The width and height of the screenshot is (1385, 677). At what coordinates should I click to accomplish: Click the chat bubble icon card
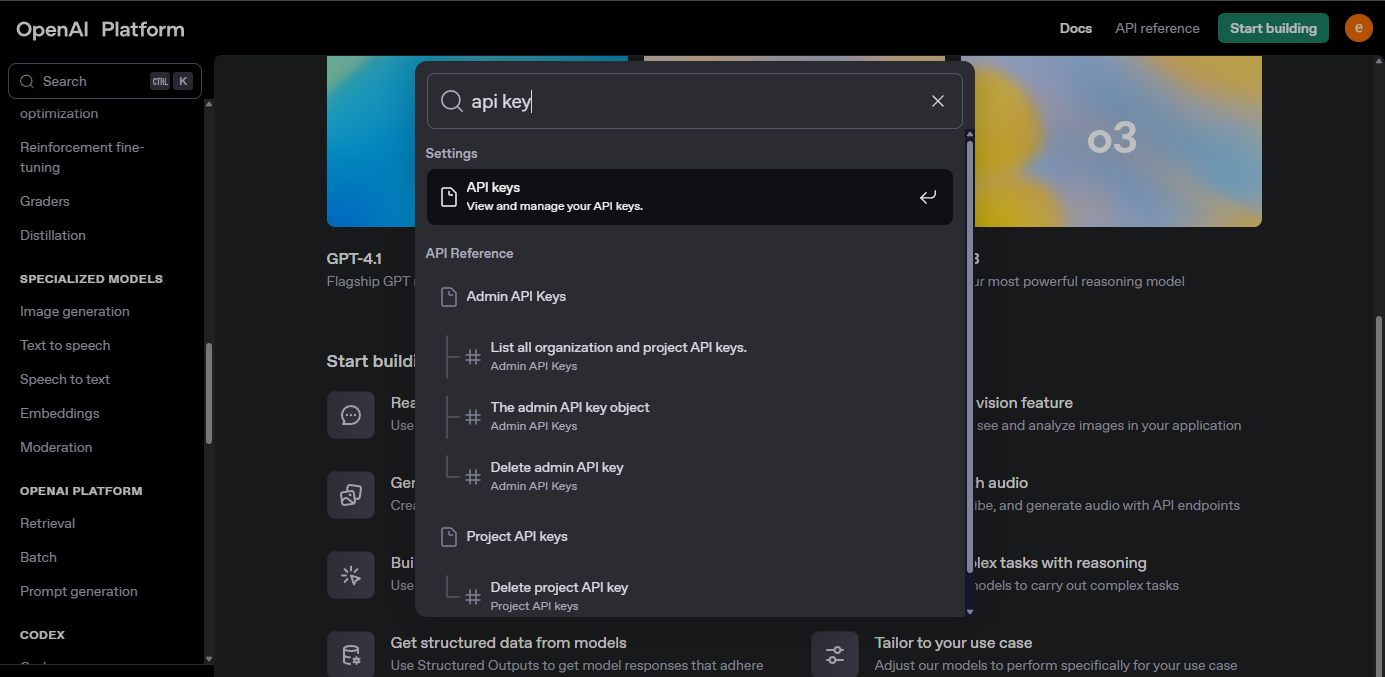351,415
